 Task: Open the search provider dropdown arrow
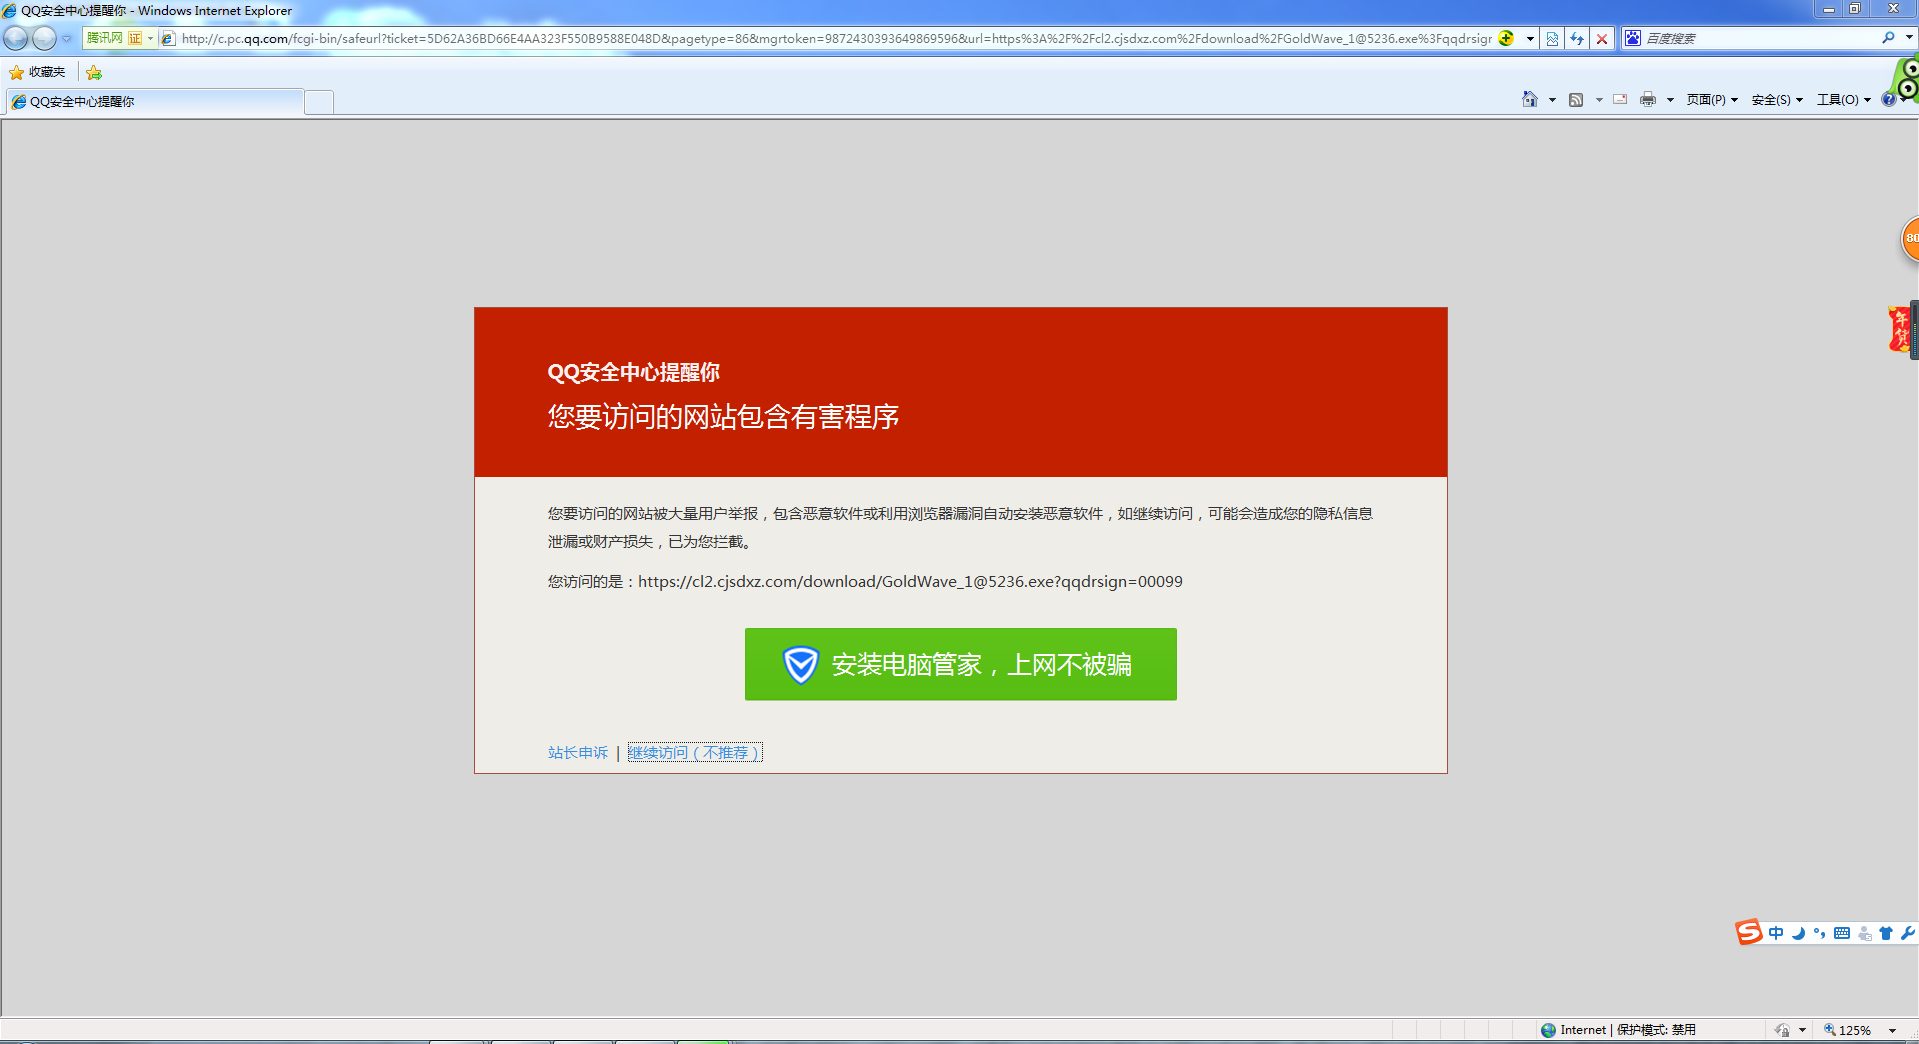(1909, 38)
